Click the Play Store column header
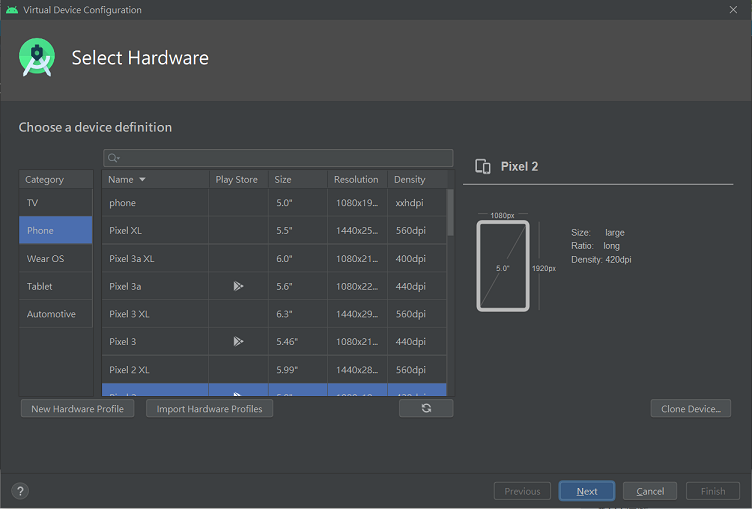 coord(238,179)
